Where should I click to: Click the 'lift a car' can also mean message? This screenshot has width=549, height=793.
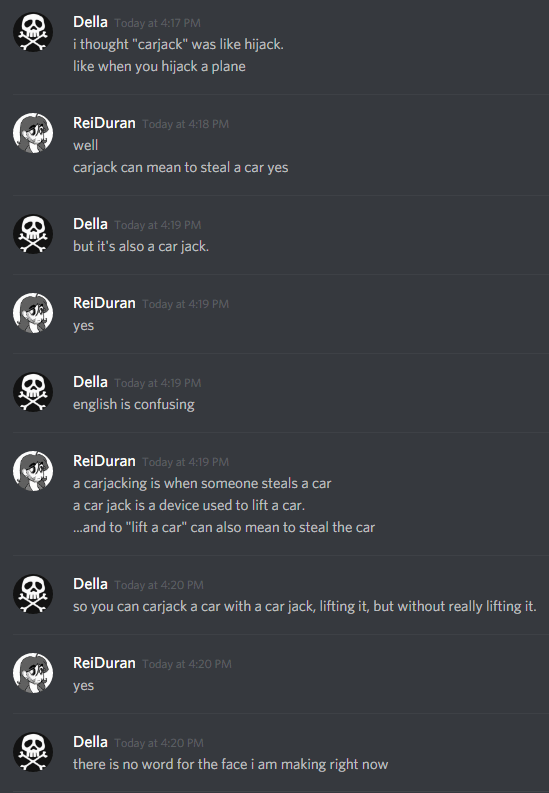coord(224,527)
